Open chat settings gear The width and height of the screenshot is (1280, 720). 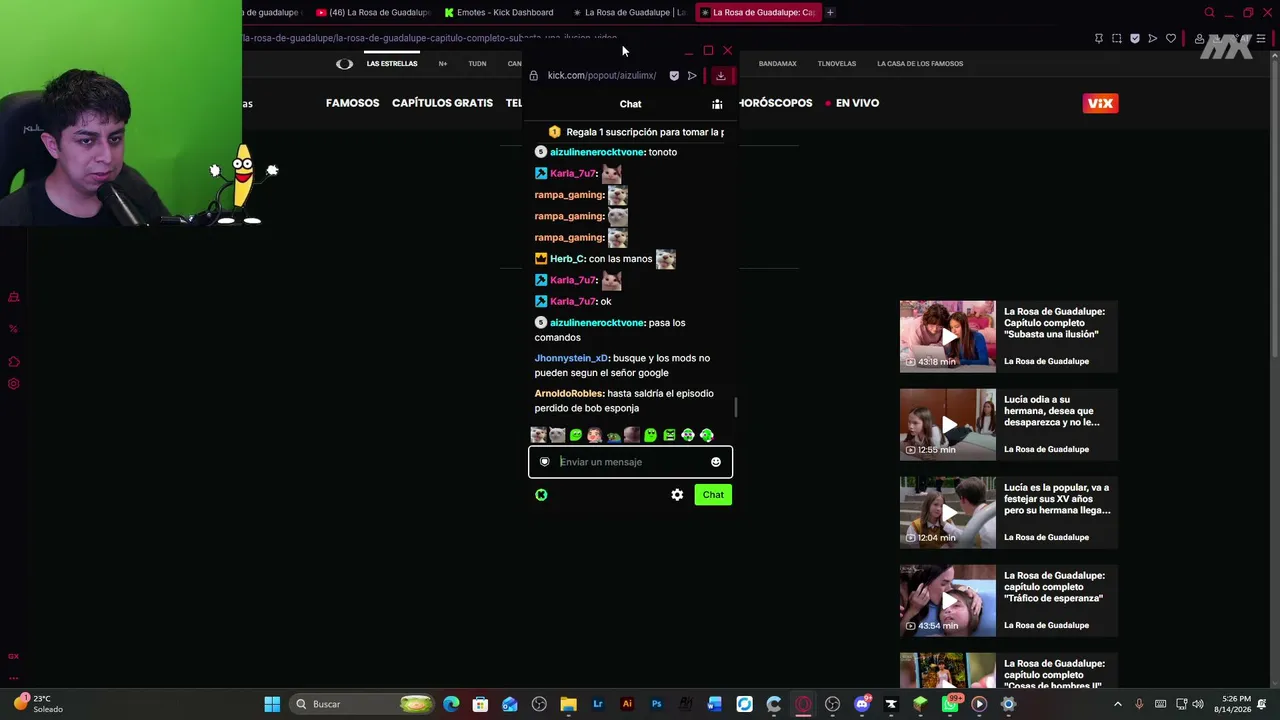coord(677,495)
